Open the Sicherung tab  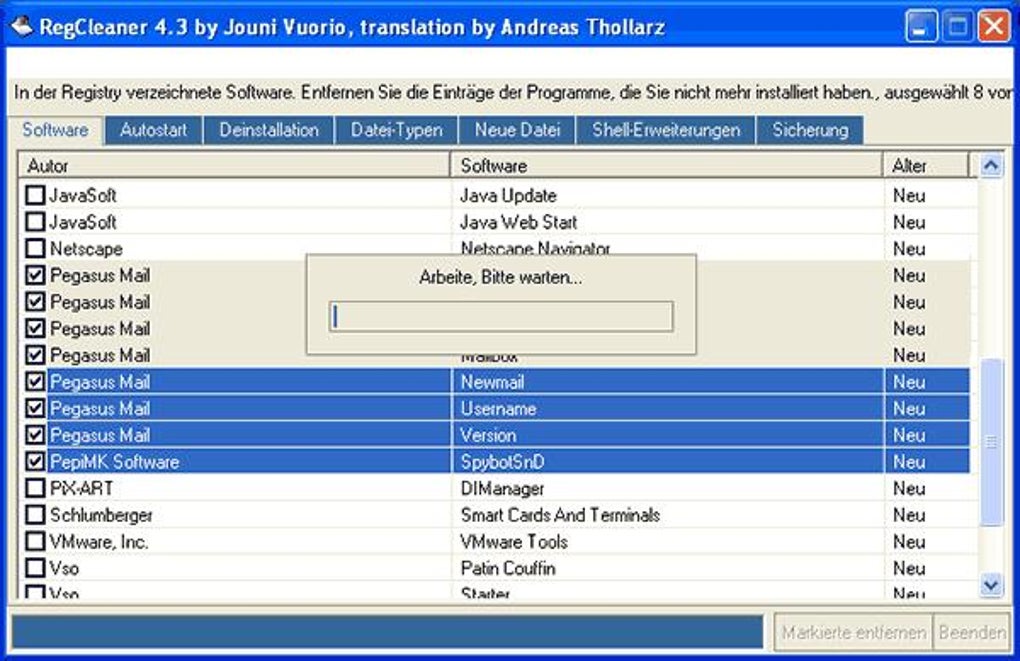(x=810, y=130)
